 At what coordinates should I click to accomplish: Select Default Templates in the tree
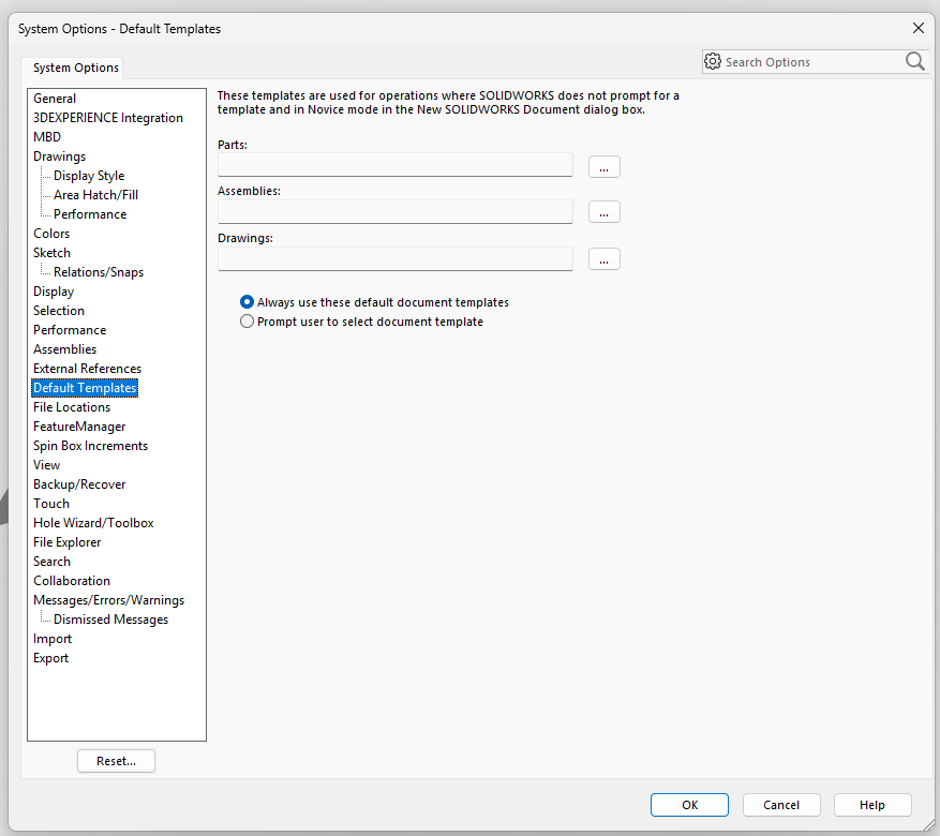click(85, 388)
